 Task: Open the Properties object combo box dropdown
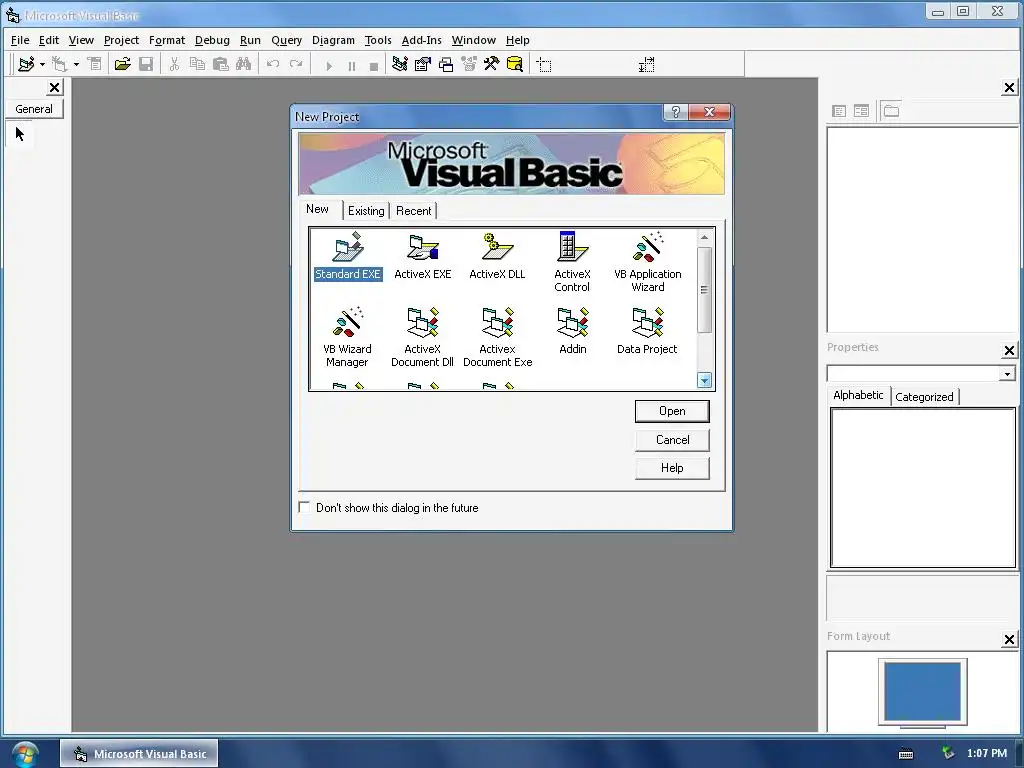[x=1007, y=374]
